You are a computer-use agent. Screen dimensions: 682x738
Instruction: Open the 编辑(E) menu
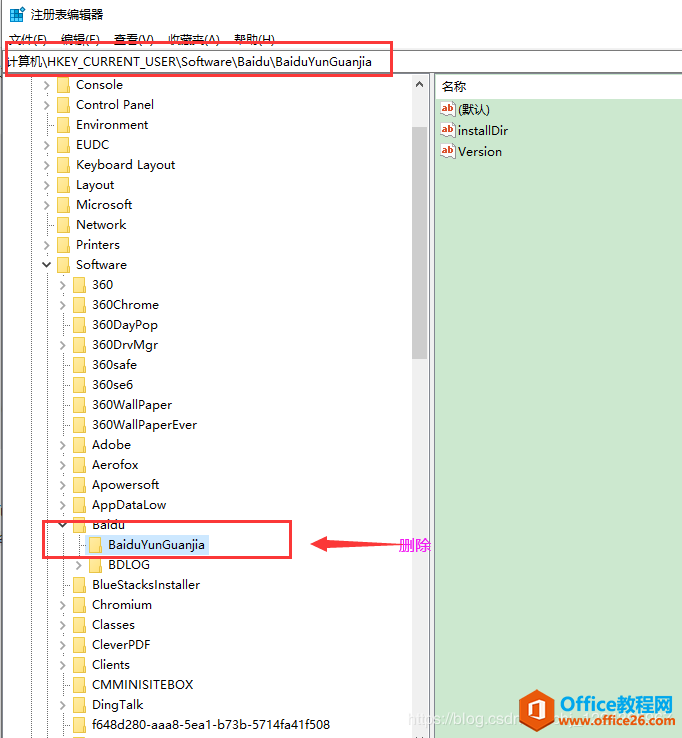coord(80,39)
